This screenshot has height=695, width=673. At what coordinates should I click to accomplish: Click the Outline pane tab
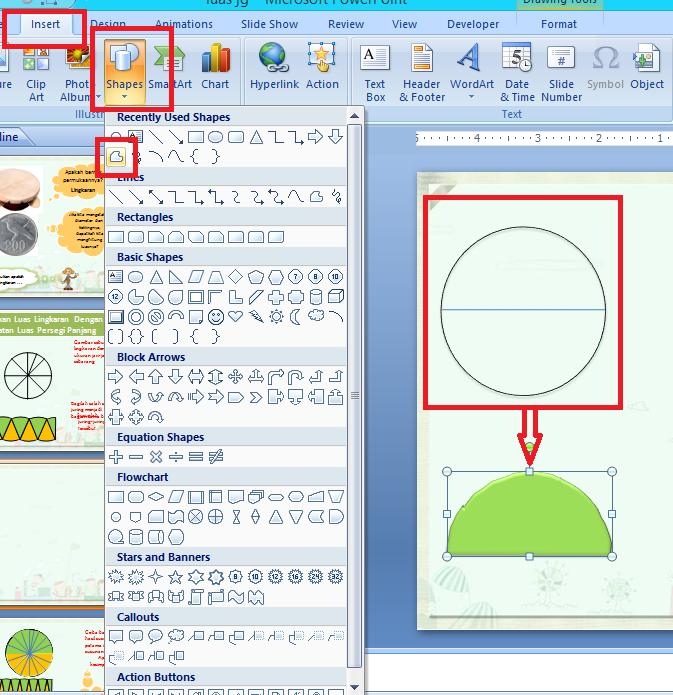coord(12,137)
